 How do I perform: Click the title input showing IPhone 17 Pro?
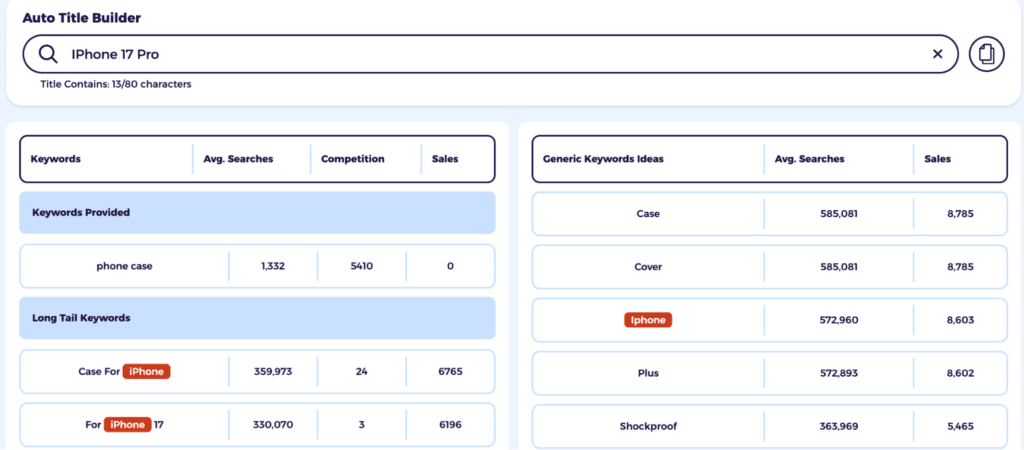click(490, 54)
